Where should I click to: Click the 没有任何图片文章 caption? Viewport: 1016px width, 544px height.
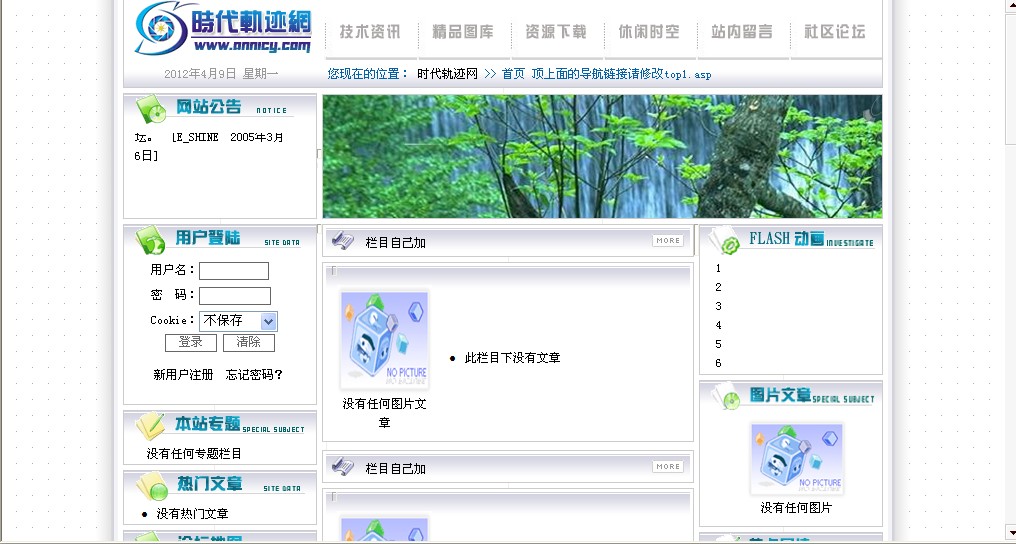pyautogui.click(x=384, y=413)
